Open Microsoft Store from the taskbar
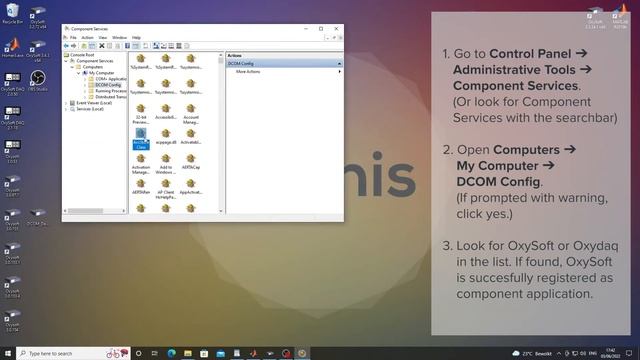This screenshot has width=640, height=360. point(204,353)
